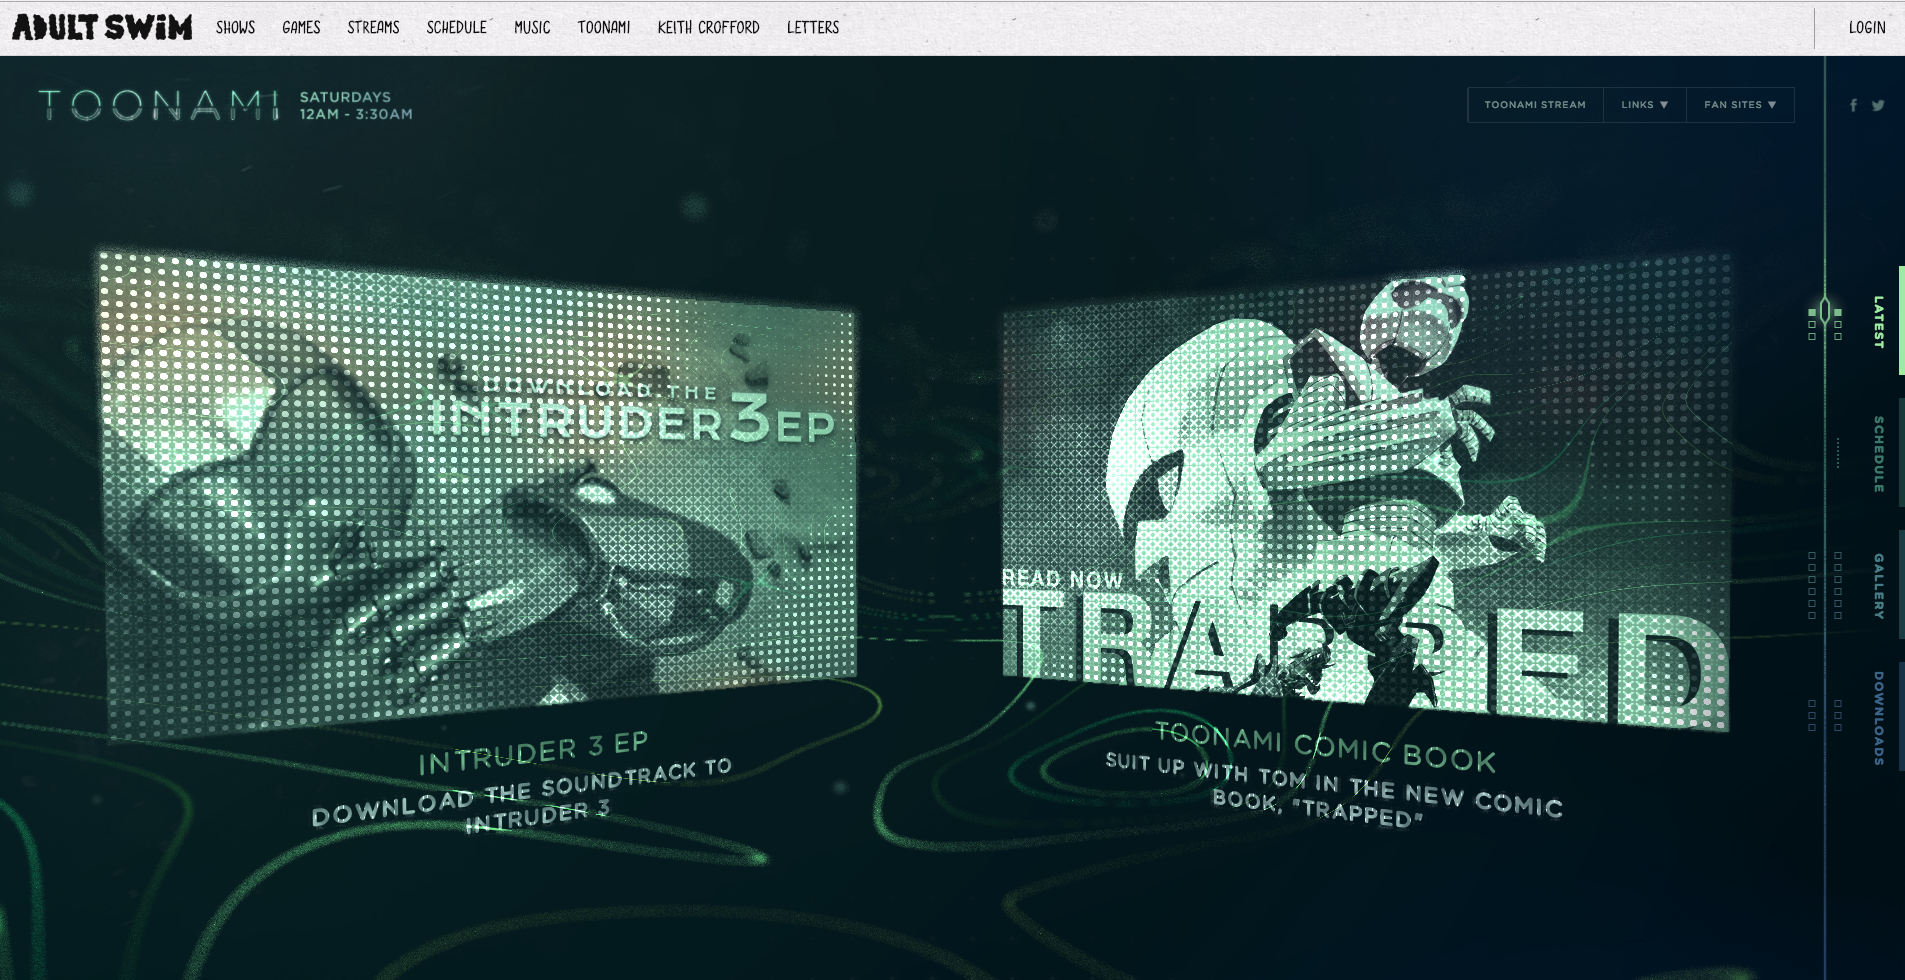The image size is (1905, 980).
Task: Click the Toonami Comic Book caption title
Action: click(1325, 747)
